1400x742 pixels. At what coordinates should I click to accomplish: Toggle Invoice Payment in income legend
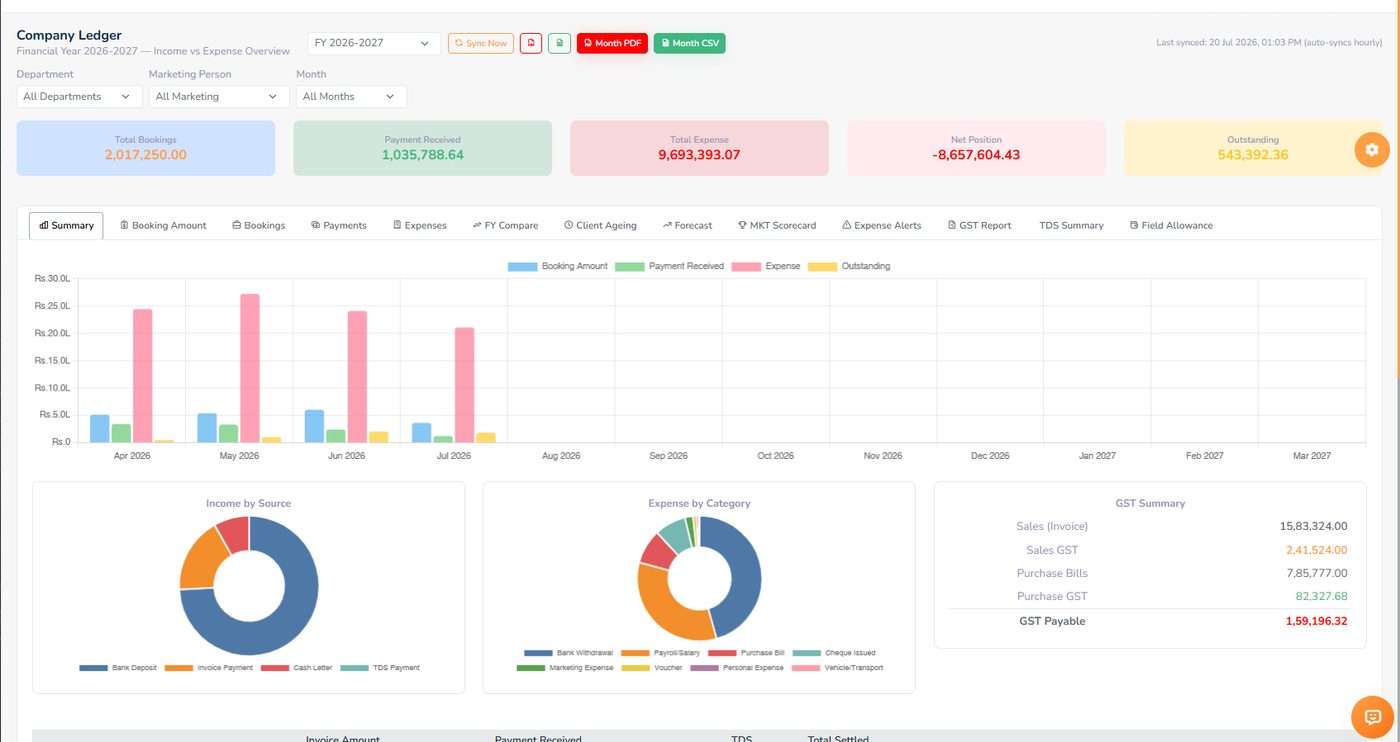tap(208, 667)
